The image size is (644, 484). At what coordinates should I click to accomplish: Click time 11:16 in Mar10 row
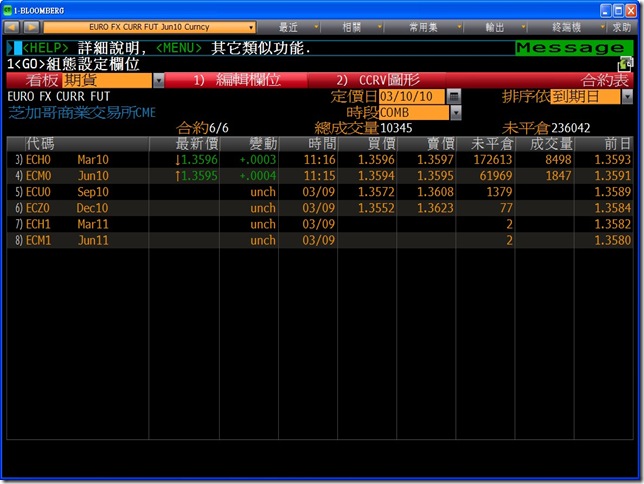click(320, 159)
